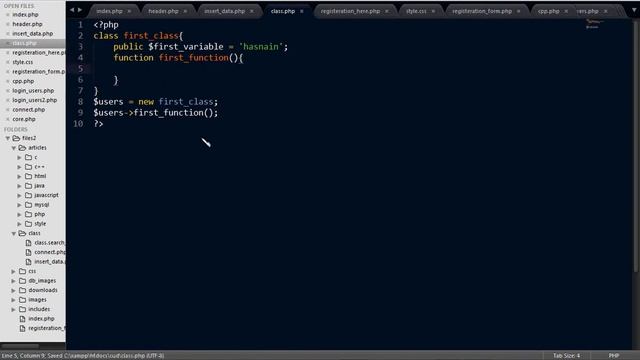Open connect.php inside the class folder
The height and width of the screenshot is (360, 640).
(x=50, y=252)
